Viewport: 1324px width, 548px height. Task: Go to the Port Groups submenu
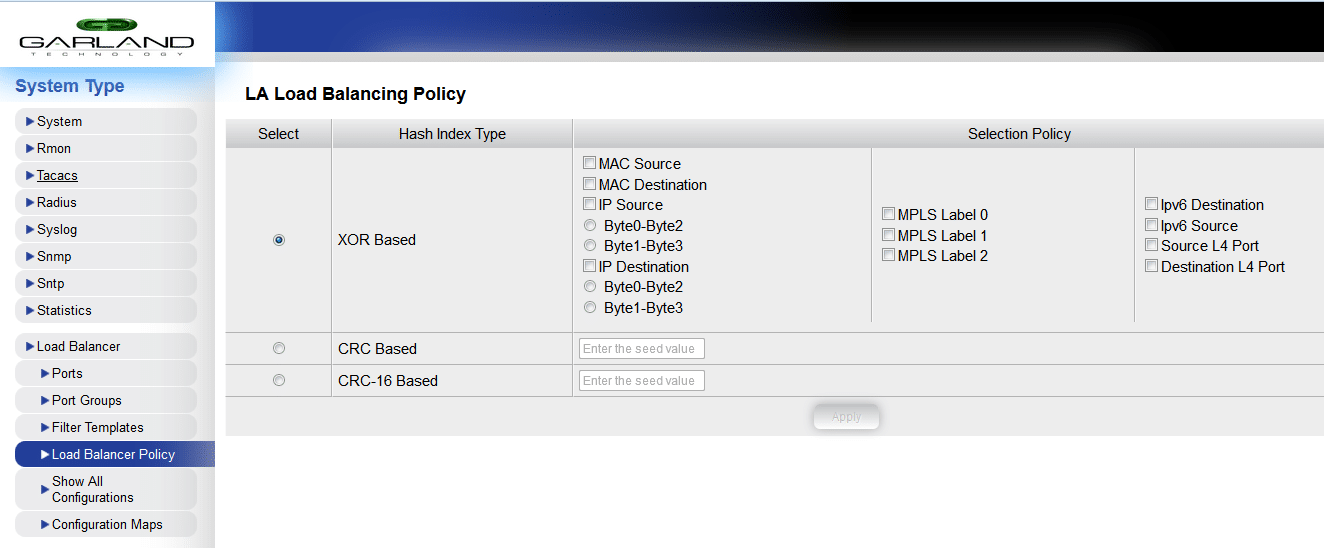(105, 400)
